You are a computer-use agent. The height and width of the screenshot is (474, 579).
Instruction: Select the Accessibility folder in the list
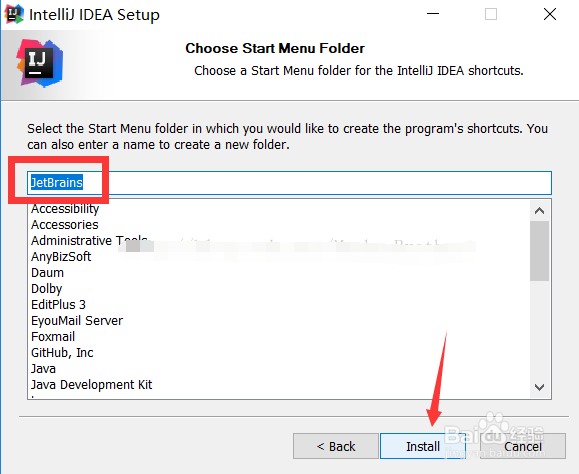[65, 209]
